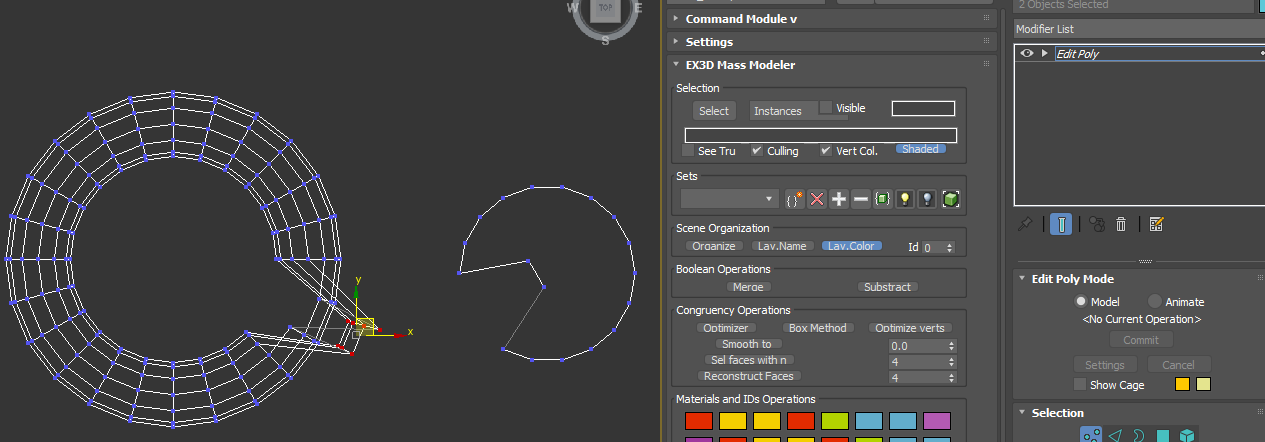The width and height of the screenshot is (1265, 442).
Task: Click the orange Show Cage color swatch
Action: click(x=1182, y=384)
